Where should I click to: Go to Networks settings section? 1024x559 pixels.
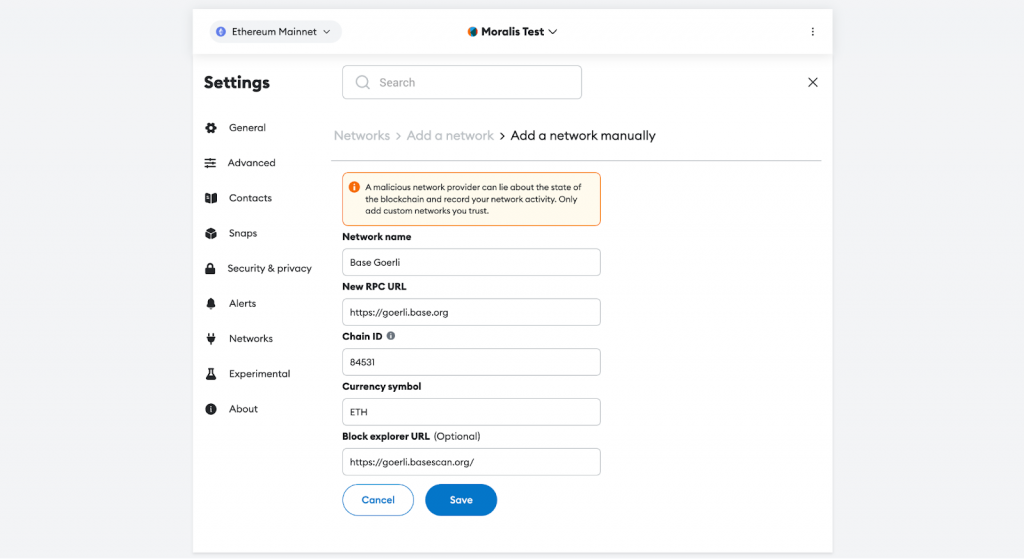pos(251,339)
